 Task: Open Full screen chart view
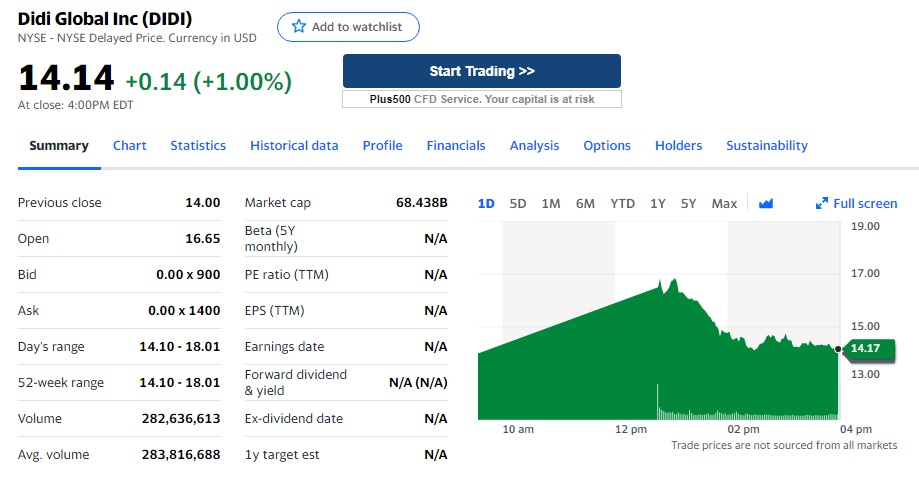click(856, 203)
